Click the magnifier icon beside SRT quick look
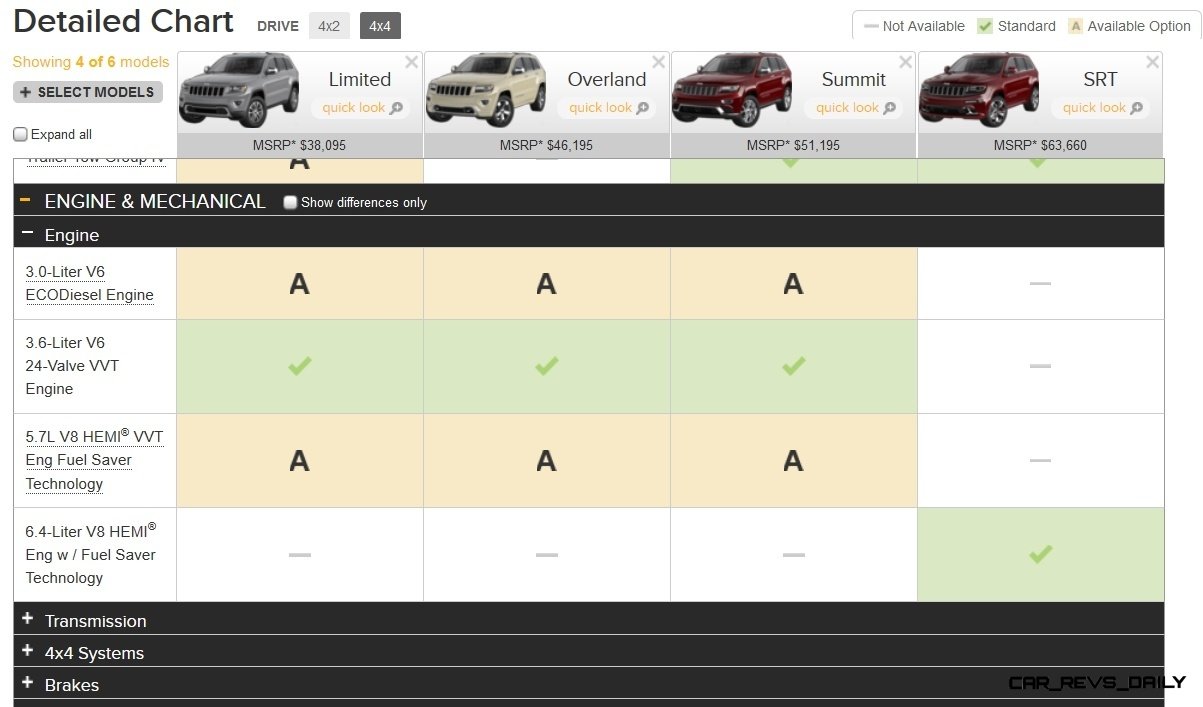The height and width of the screenshot is (707, 1203). pos(1136,108)
